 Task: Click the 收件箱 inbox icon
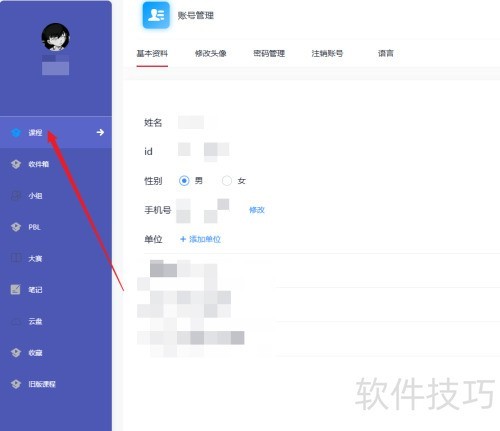tap(16, 164)
